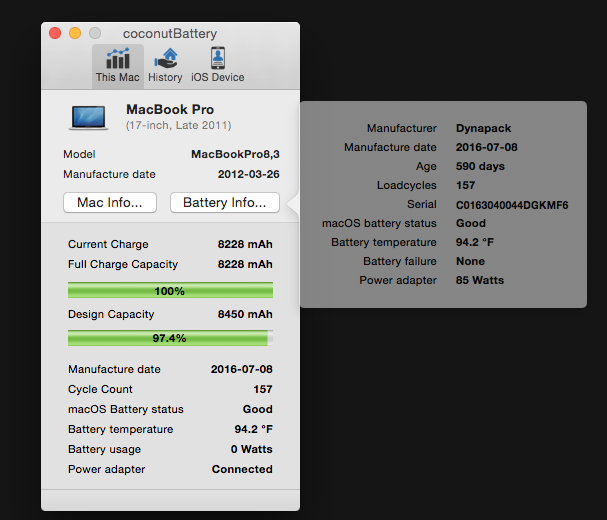Viewport: 607px width, 520px height.
Task: Click the (17-inch, Late 2011) subtitle
Action: (x=178, y=125)
